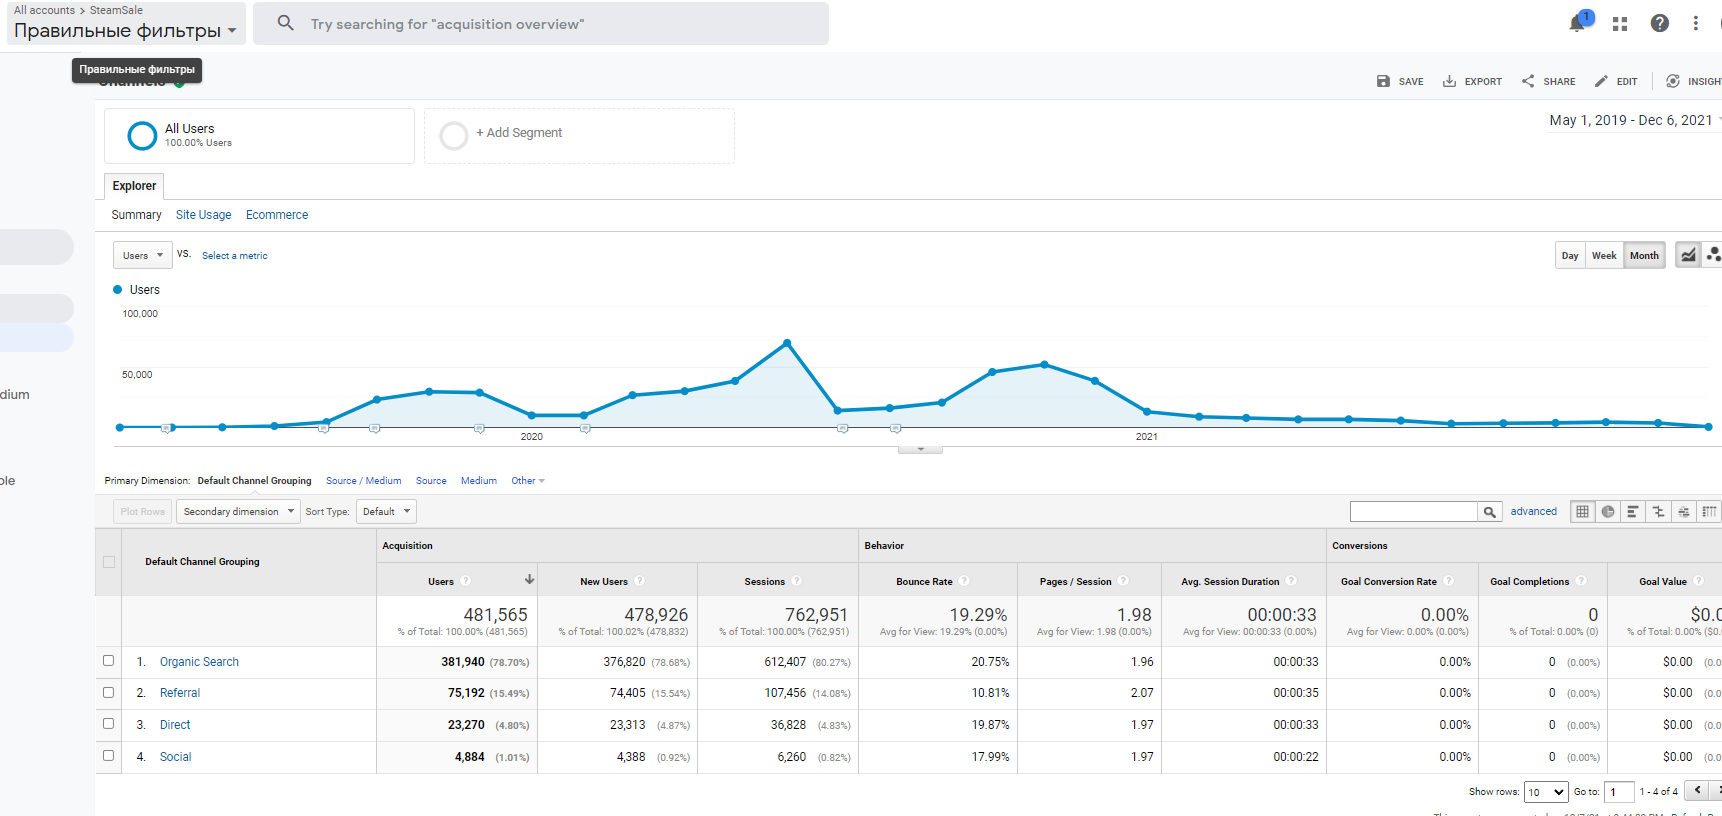
Task: Select the Data table view icon
Action: click(1582, 512)
